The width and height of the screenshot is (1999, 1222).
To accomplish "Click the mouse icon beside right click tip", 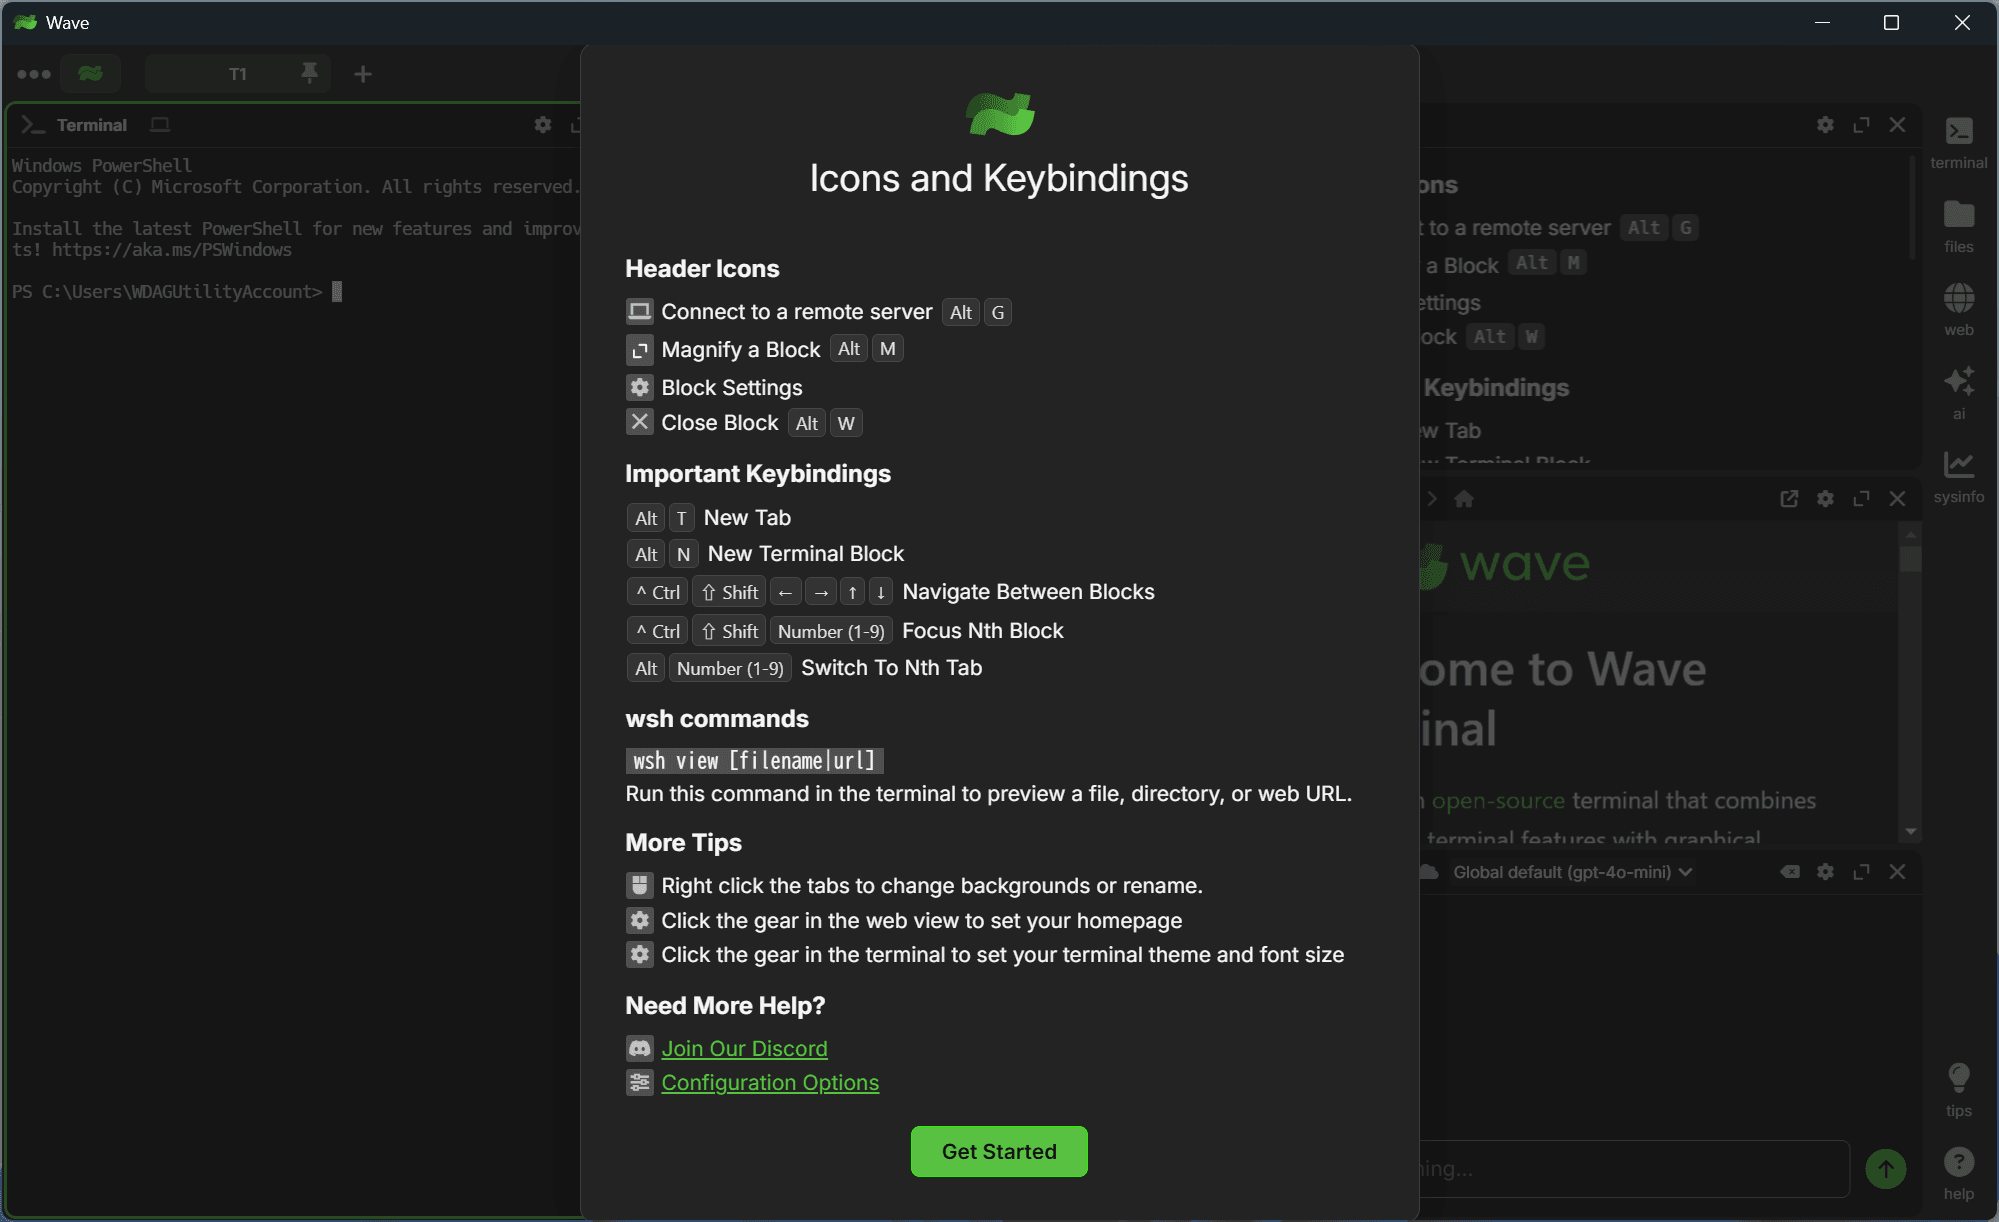I will [x=639, y=885].
